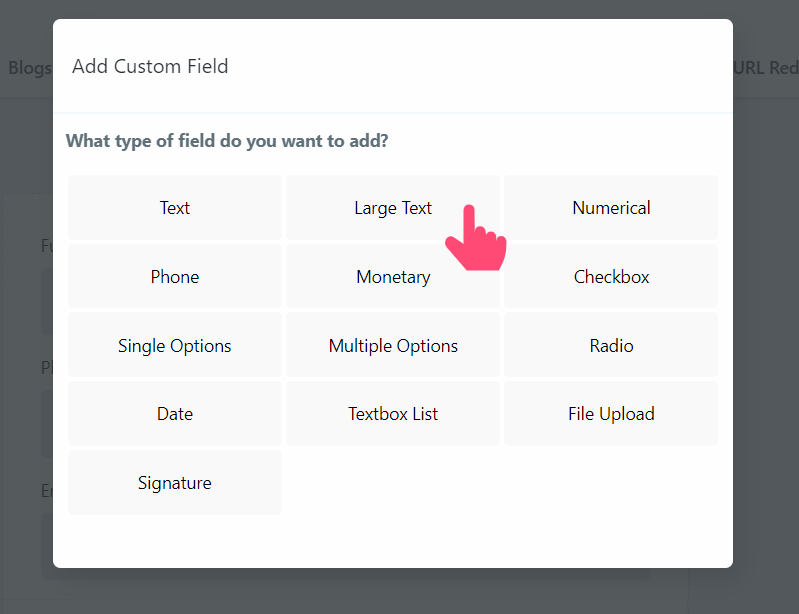Select the Date field type

(175, 413)
